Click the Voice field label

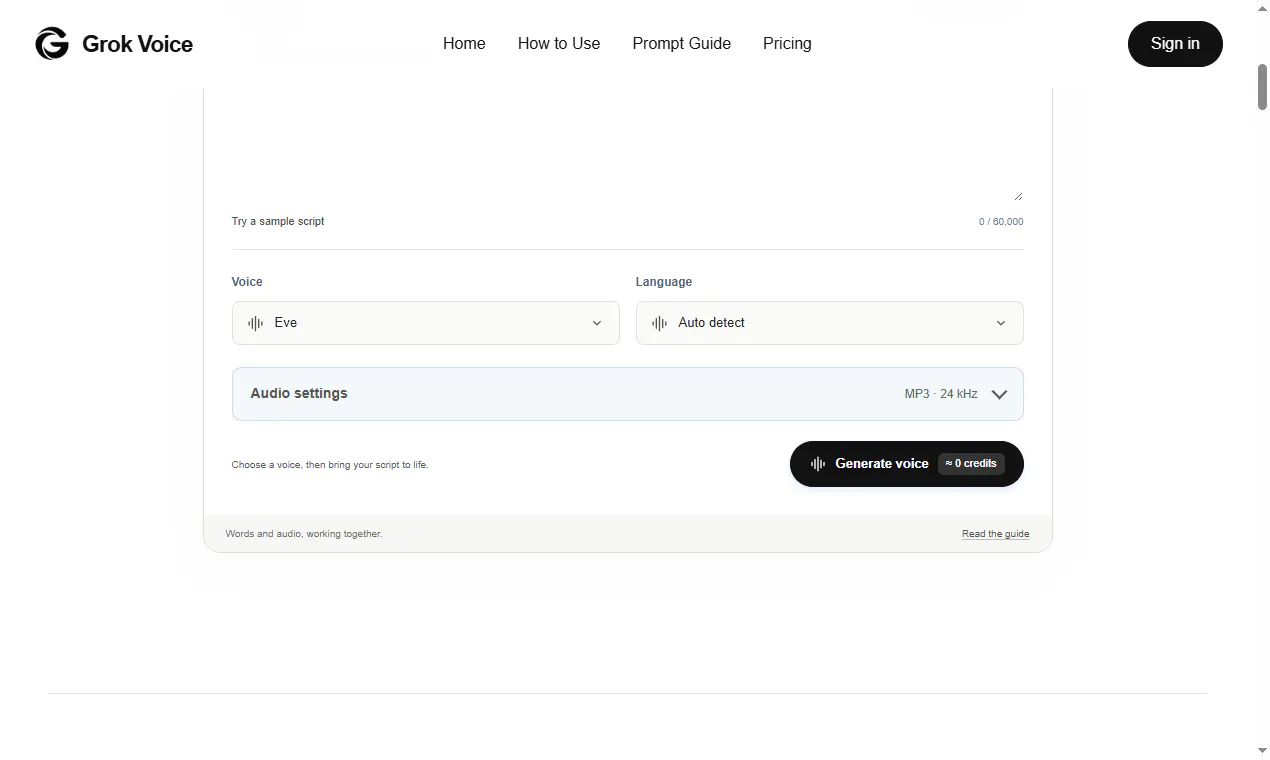247,282
